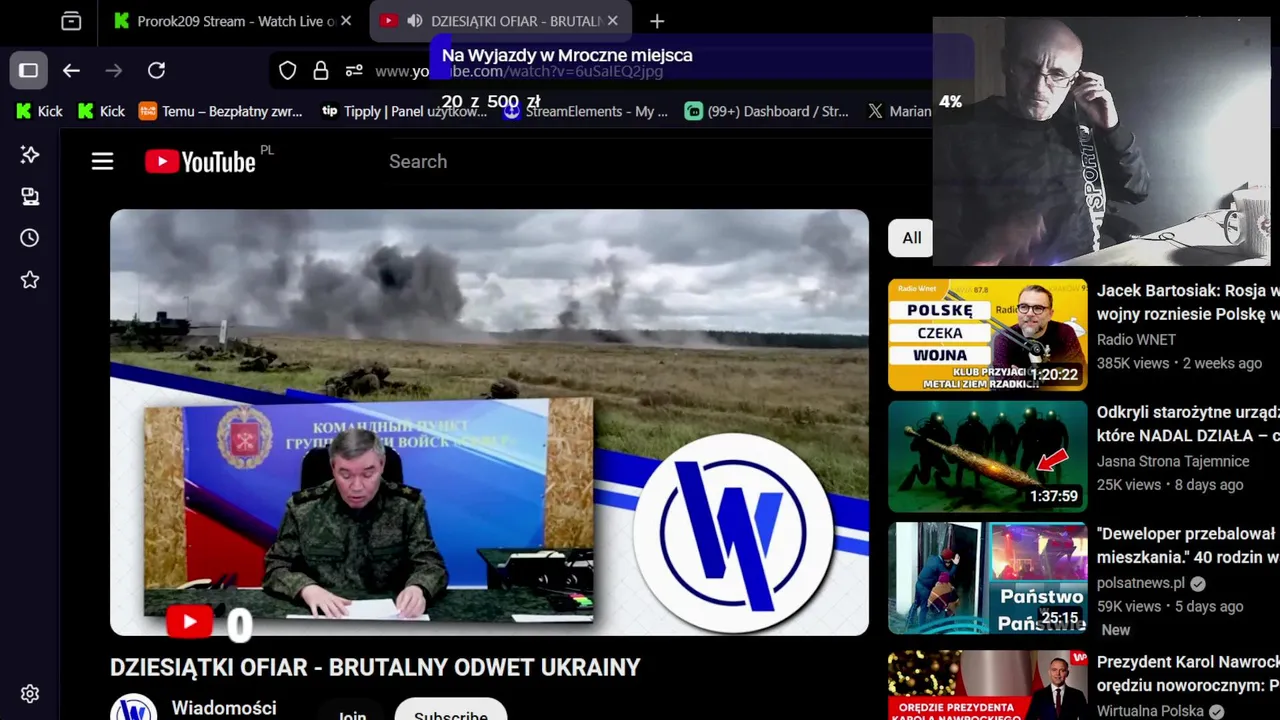This screenshot has width=1280, height=720.
Task: Close the DZIESIĄTKI OFIAR tab
Action: [612, 21]
